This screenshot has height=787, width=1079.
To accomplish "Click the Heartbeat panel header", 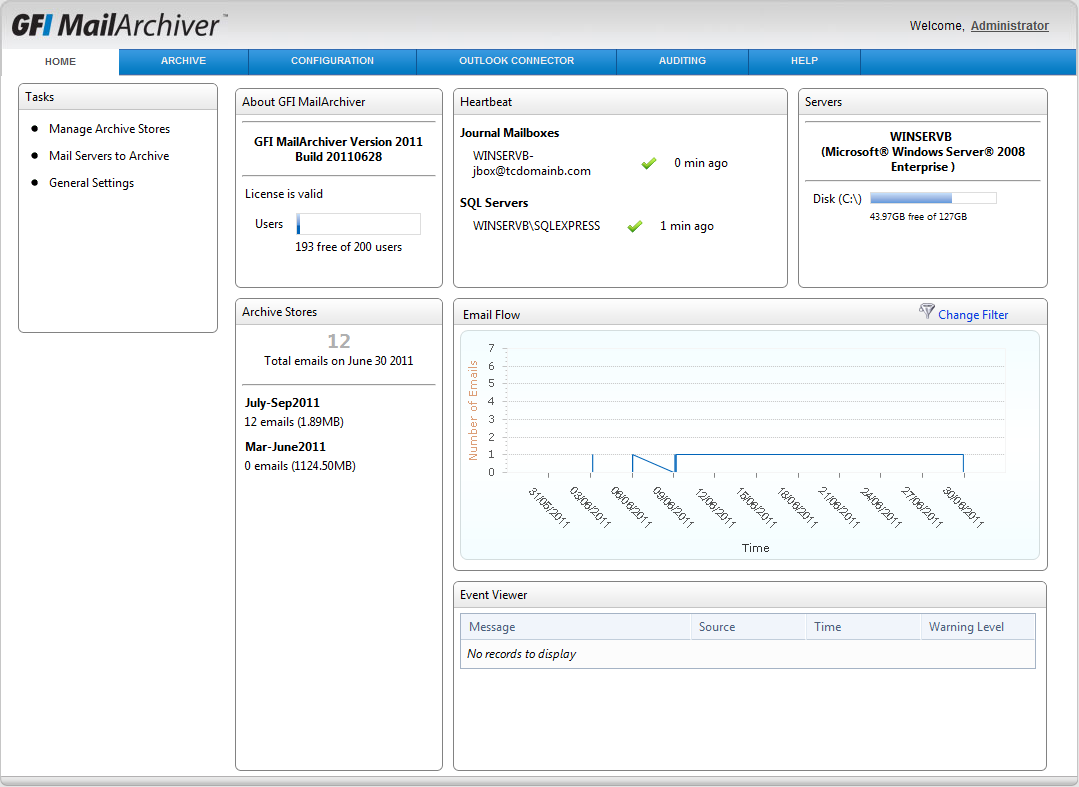I will pos(620,102).
